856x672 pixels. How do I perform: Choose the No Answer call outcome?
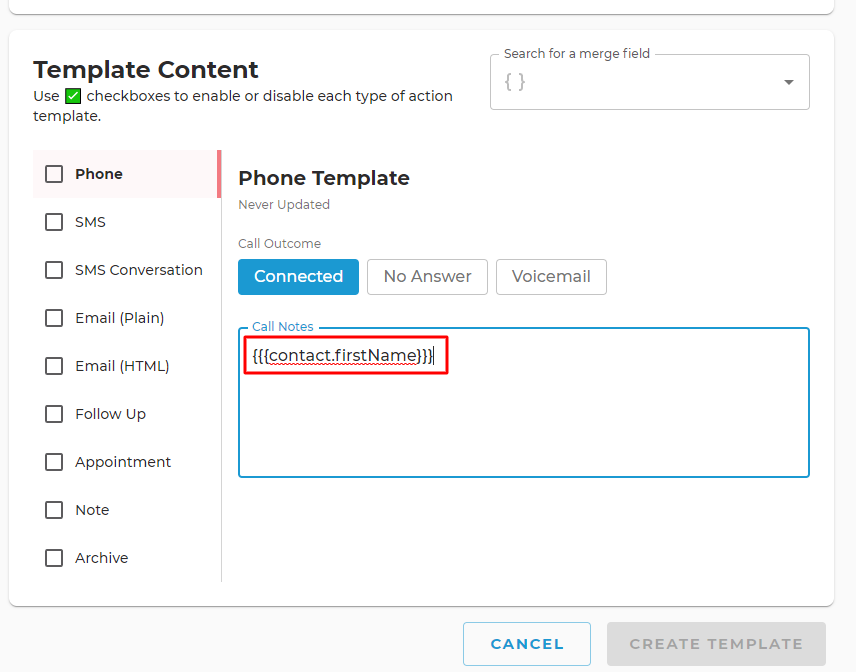click(x=427, y=277)
